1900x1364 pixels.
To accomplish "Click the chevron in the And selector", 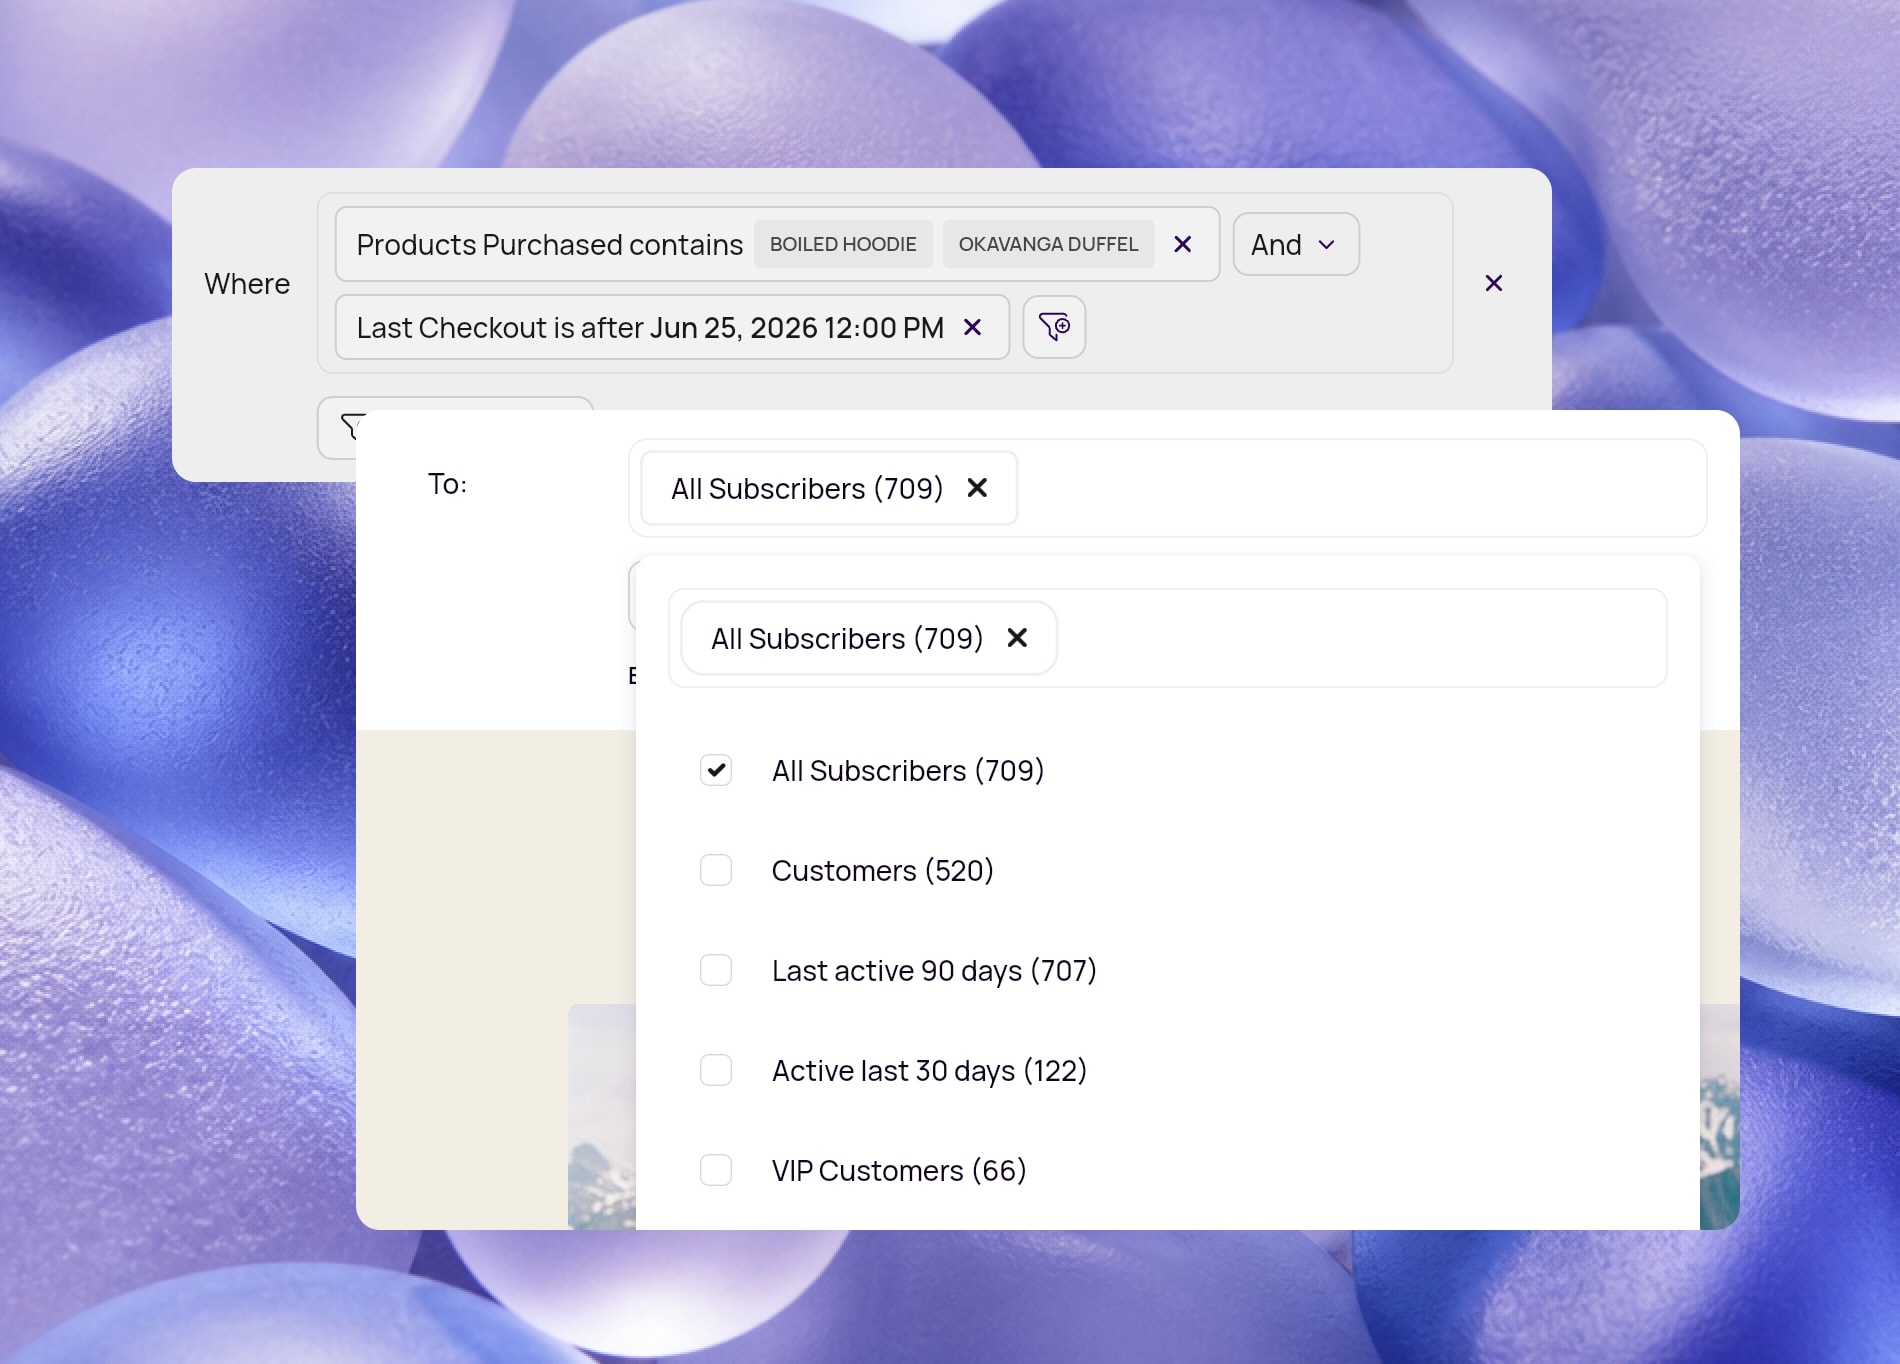I will click(1327, 245).
